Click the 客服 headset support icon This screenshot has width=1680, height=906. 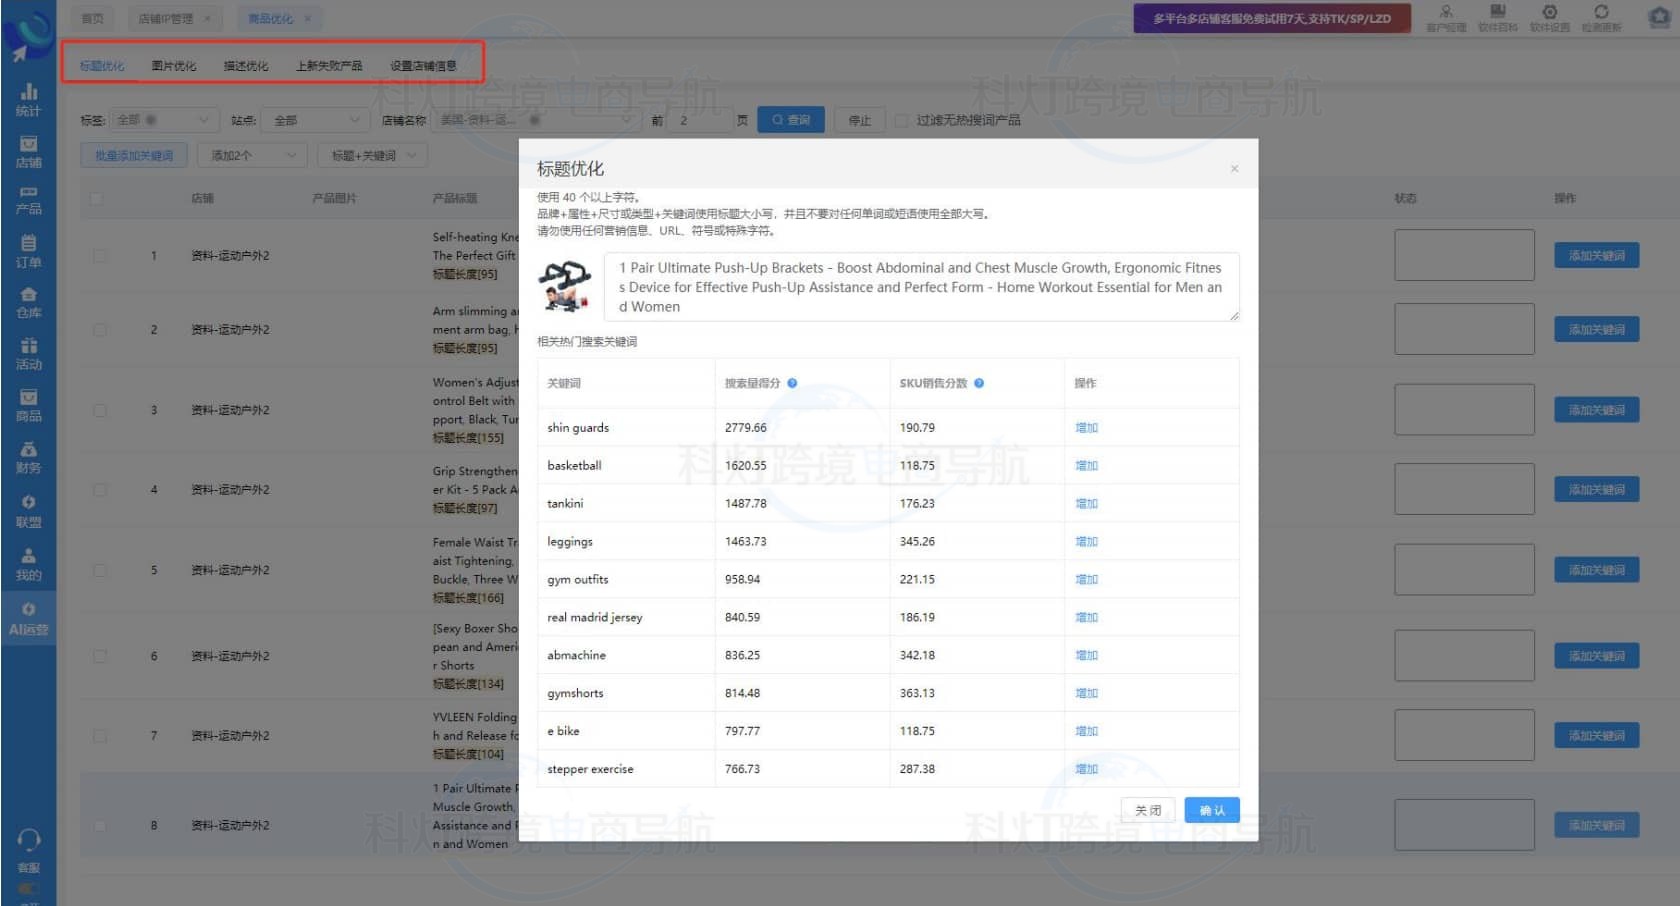[28, 848]
